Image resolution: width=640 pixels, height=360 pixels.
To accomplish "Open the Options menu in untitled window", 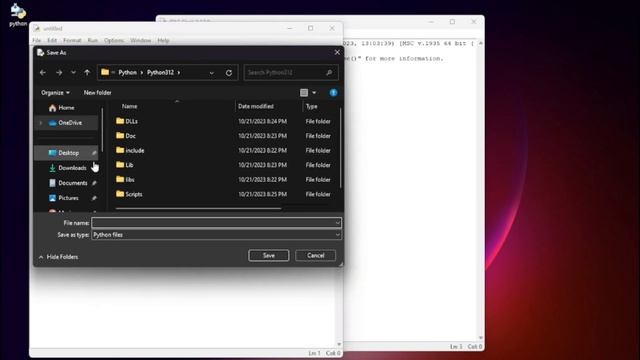I will click(114, 40).
